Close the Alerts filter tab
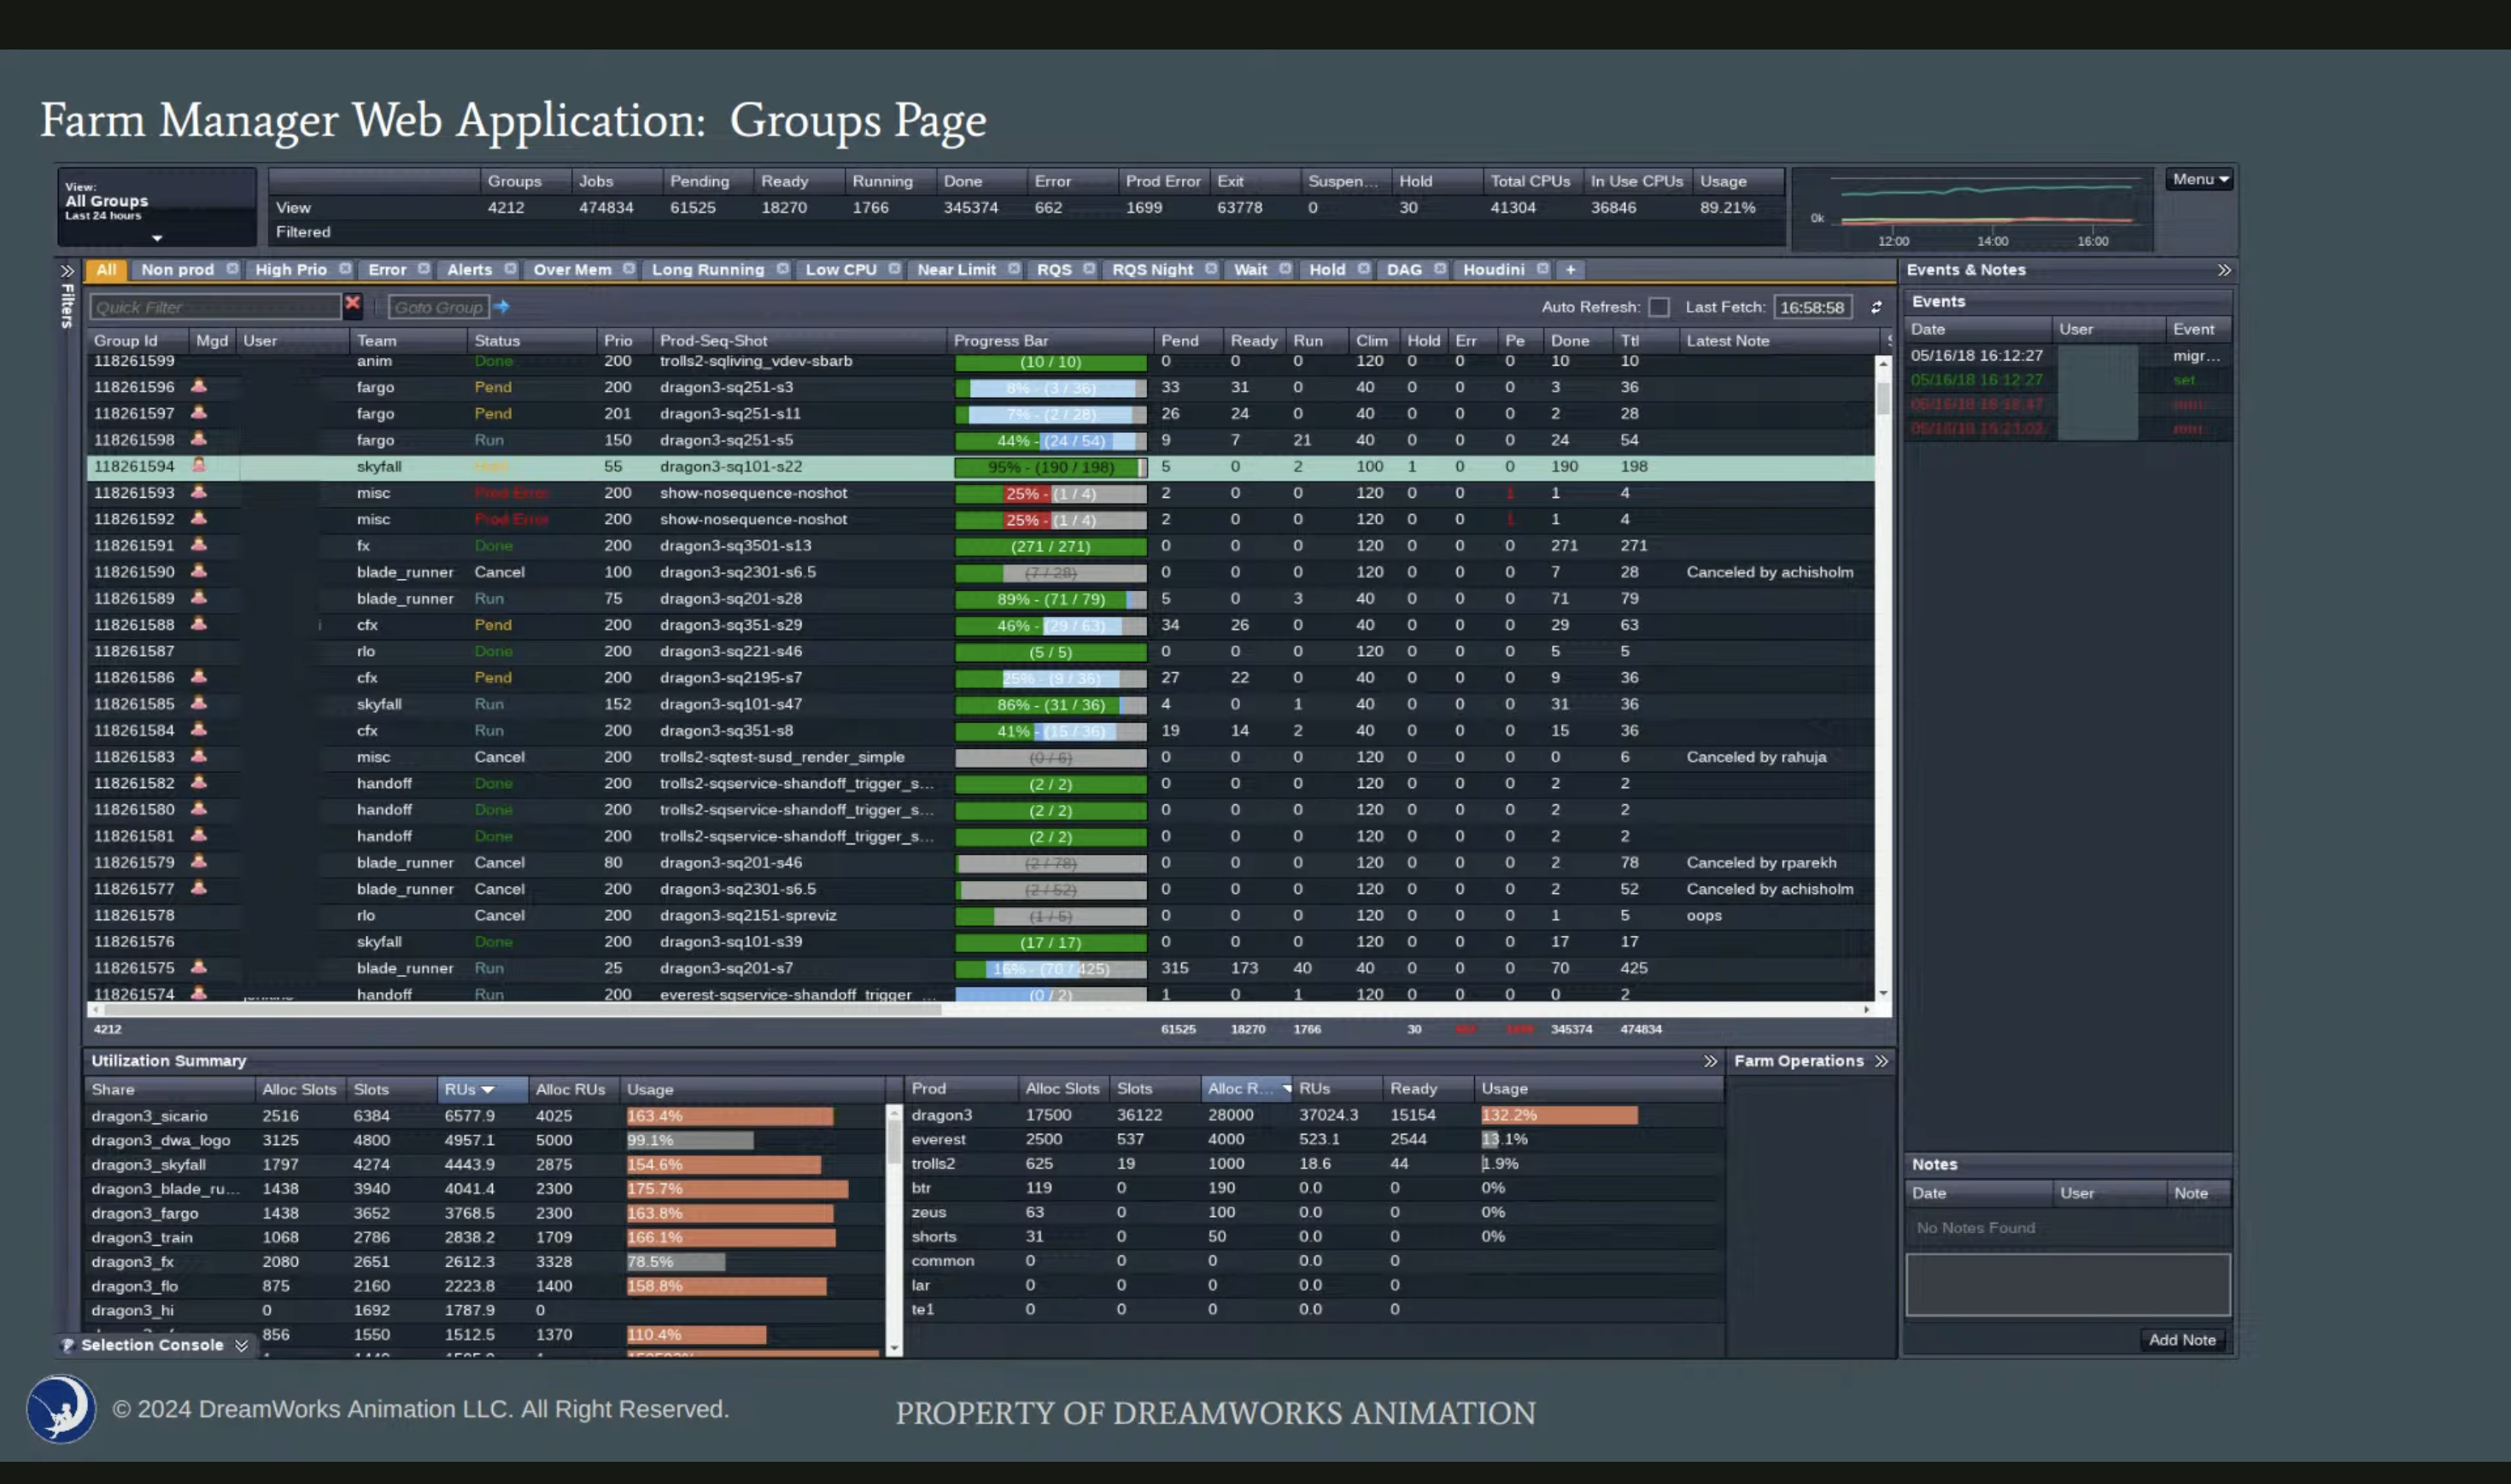The width and height of the screenshot is (2511, 1484). 510,269
